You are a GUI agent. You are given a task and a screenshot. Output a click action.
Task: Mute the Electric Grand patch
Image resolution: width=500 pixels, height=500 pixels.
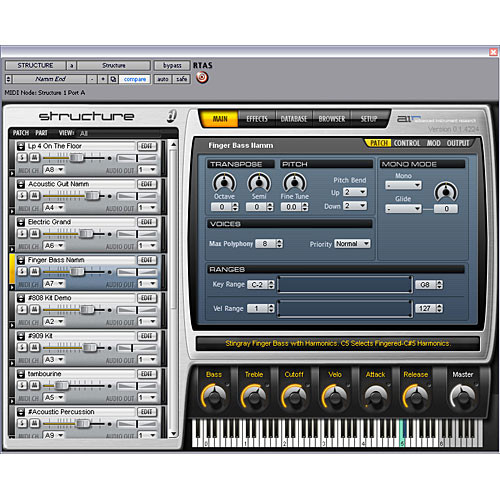point(34,234)
